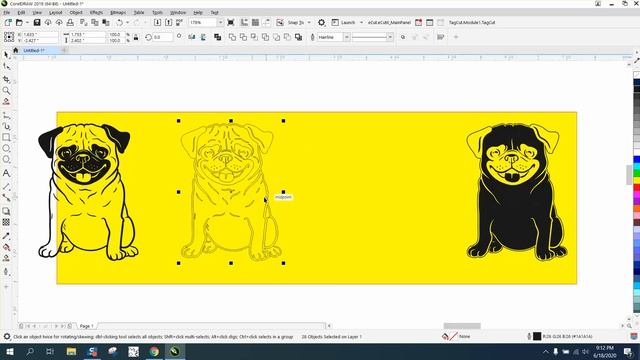Screen dimensions: 640x360
Task: Click the Undo icon
Action: pos(119,22)
